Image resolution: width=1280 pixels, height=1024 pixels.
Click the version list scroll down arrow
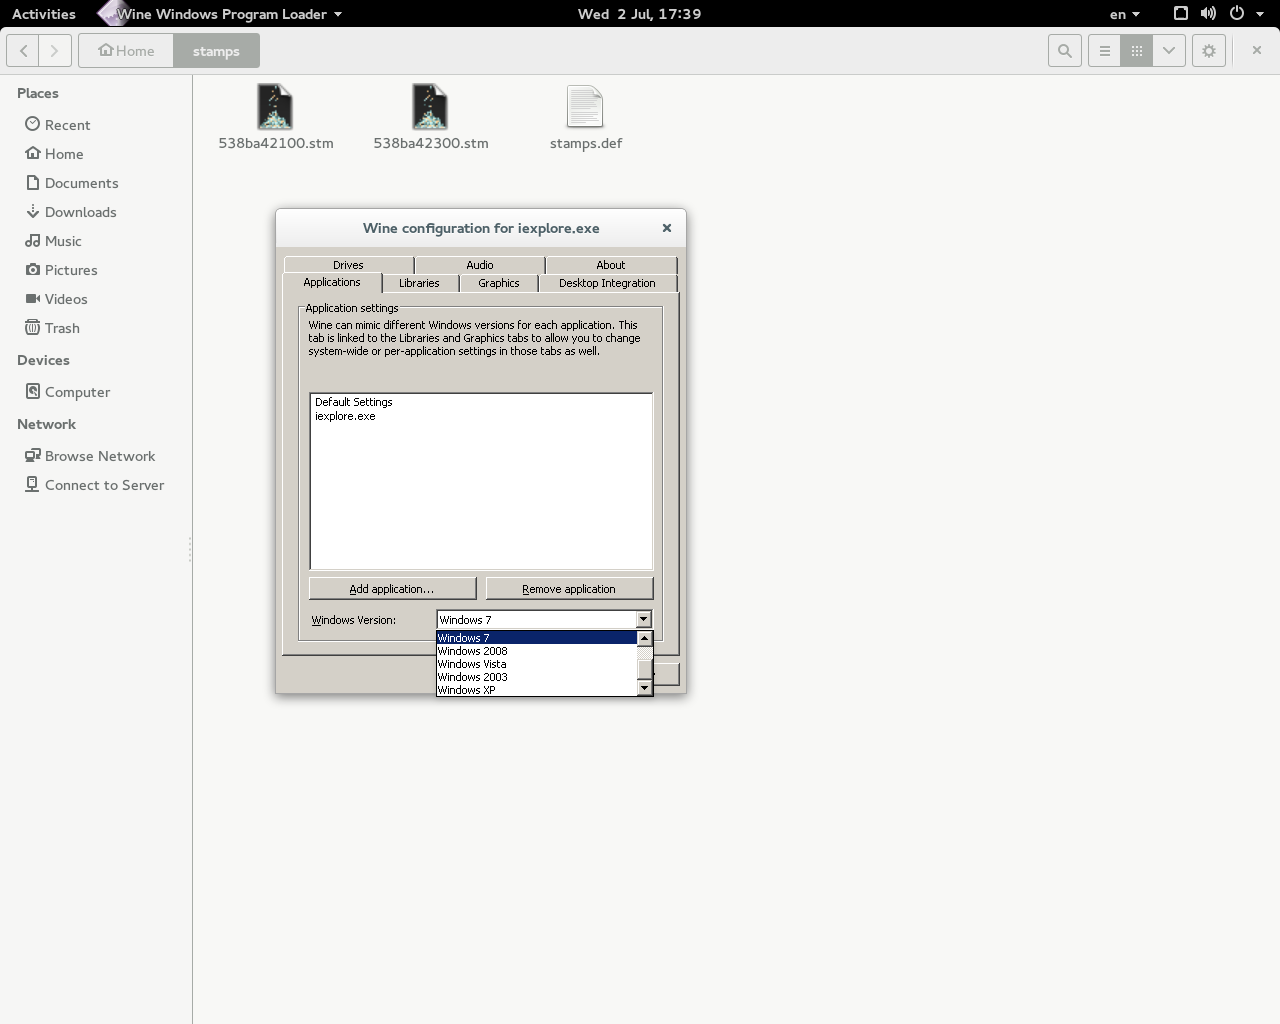[x=645, y=688]
